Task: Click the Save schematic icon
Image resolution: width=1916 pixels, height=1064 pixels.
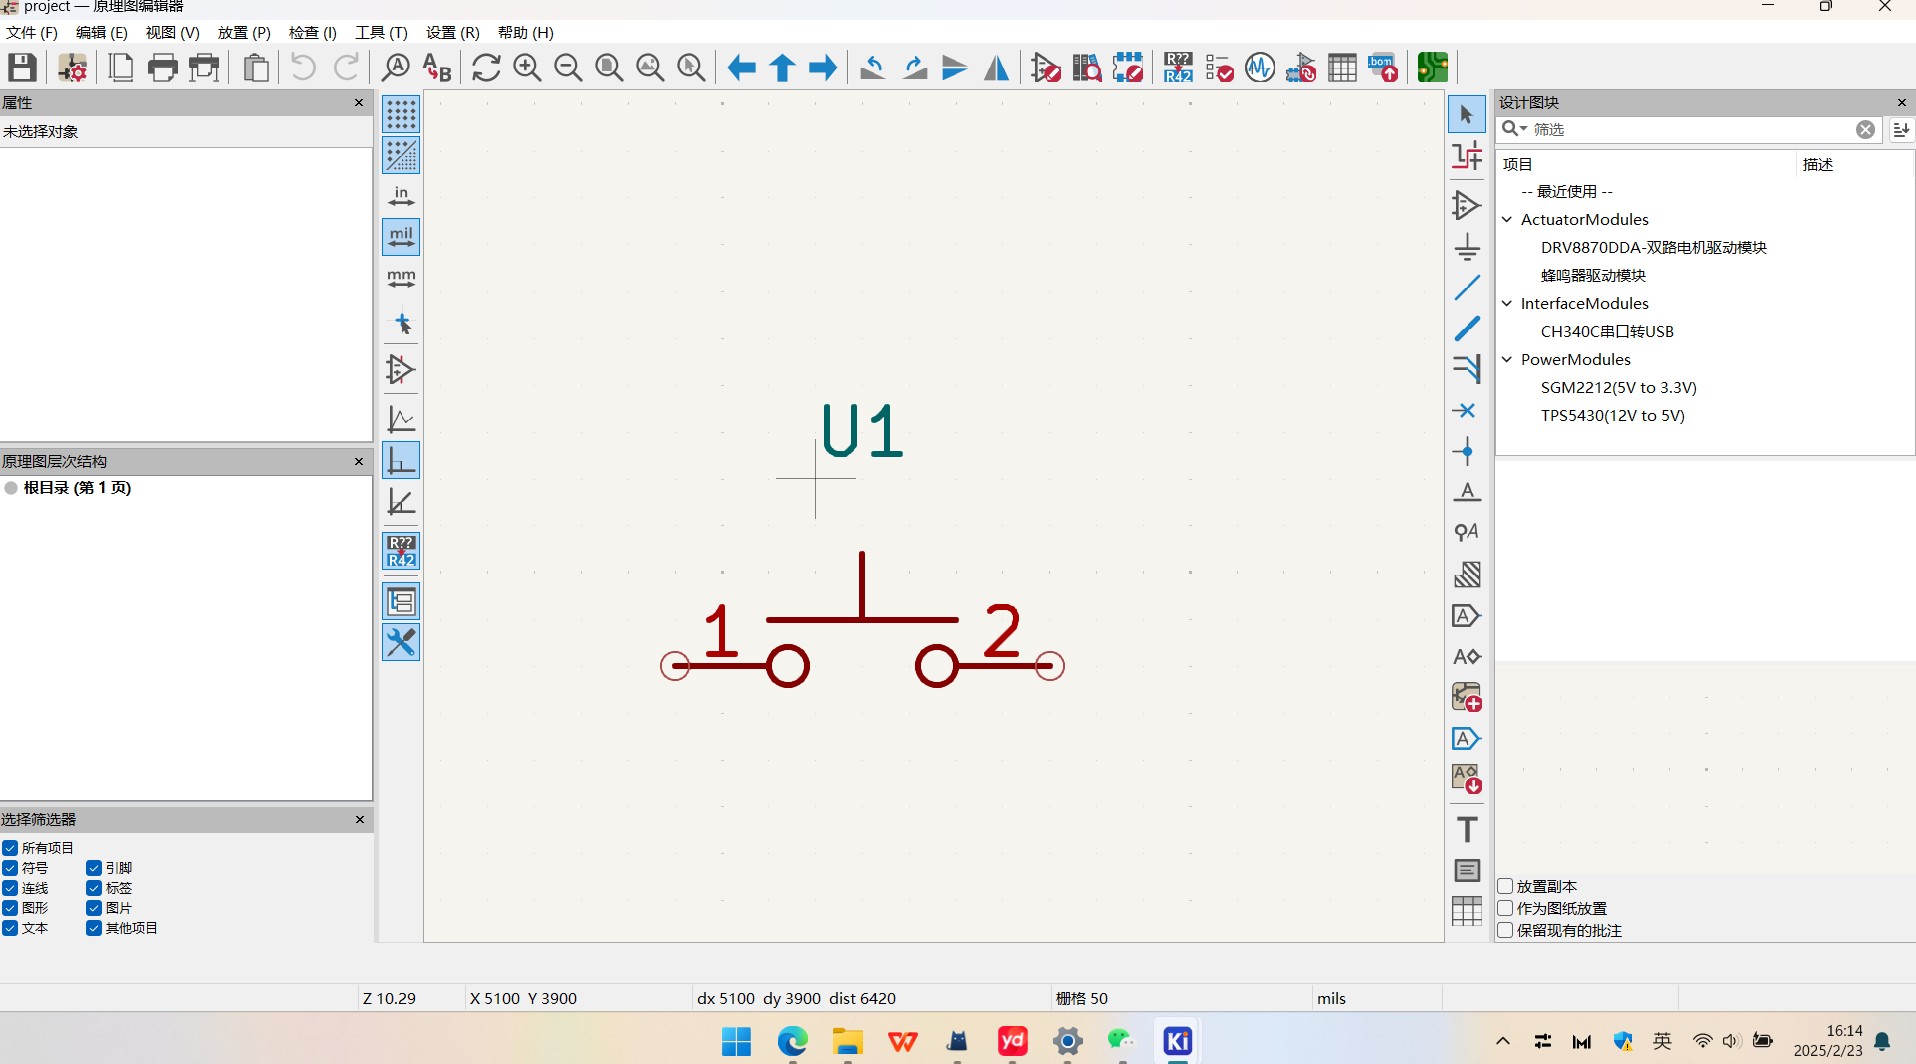Action: coord(22,68)
